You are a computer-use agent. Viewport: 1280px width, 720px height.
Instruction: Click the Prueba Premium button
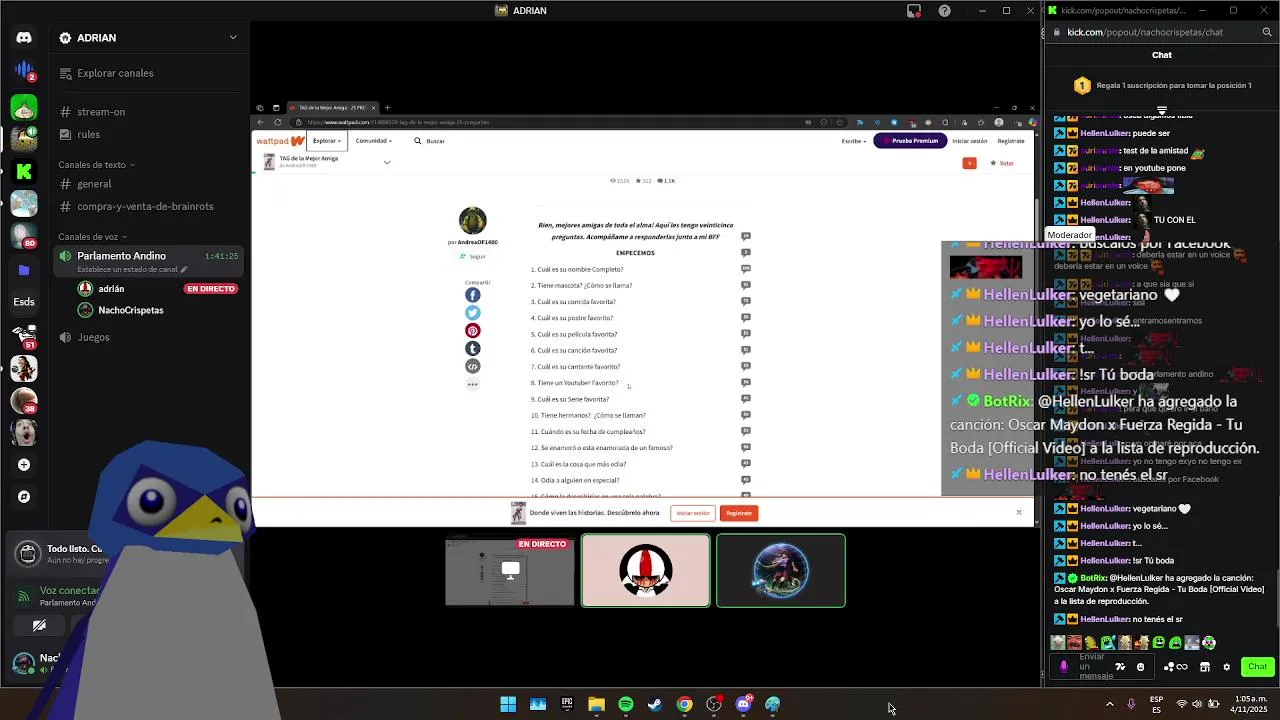pos(910,141)
